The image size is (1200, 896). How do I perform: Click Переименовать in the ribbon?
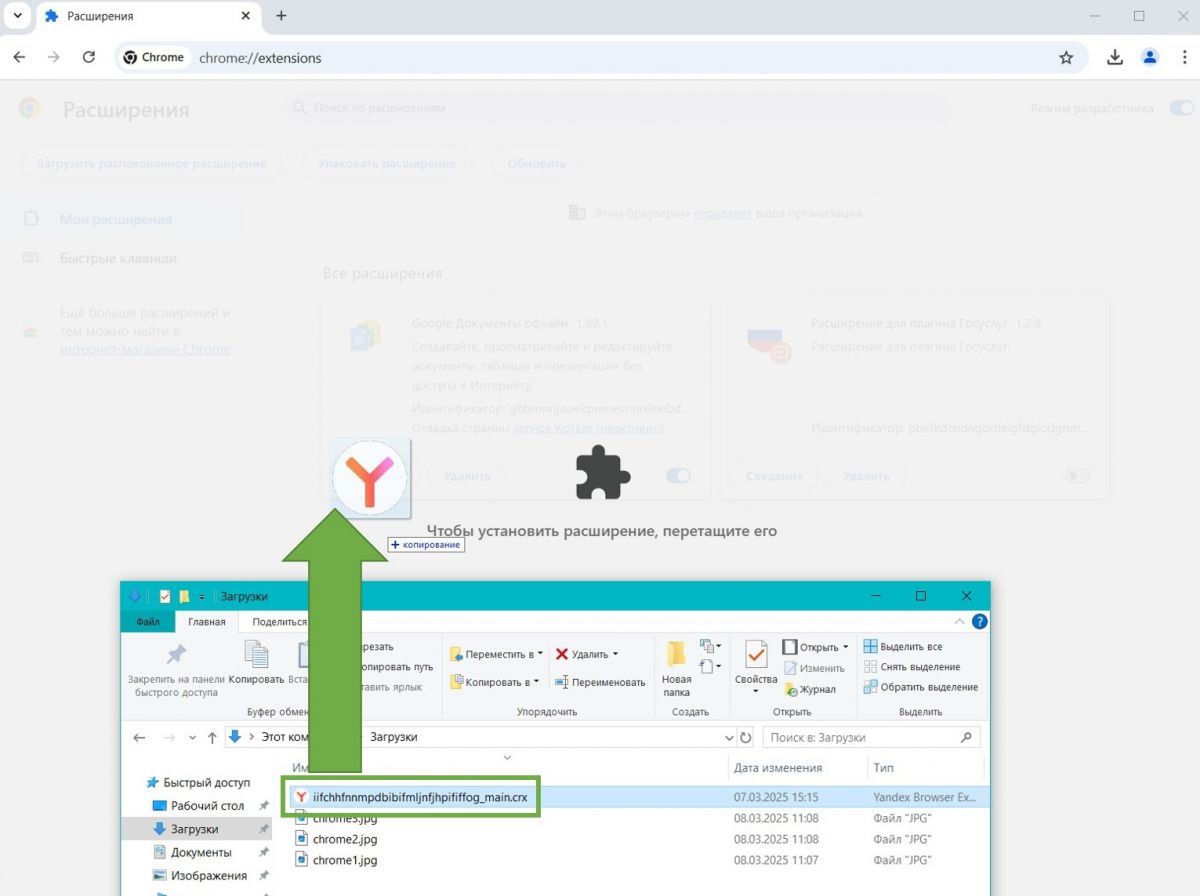[600, 682]
